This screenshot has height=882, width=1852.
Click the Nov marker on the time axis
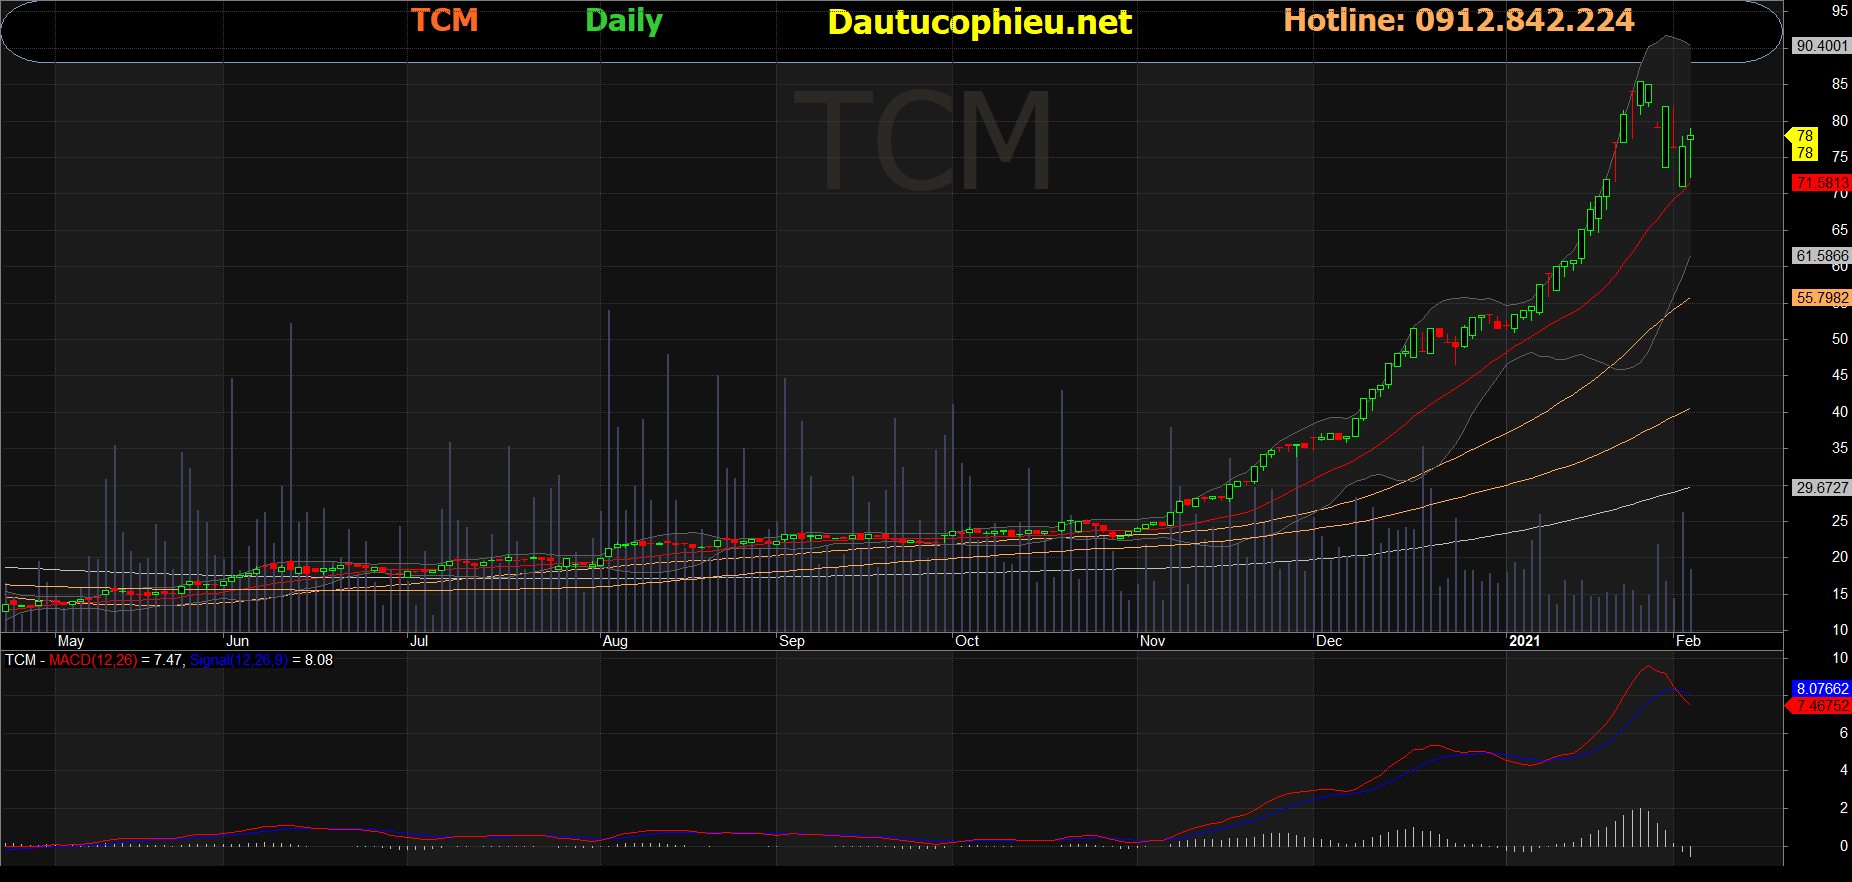(x=1152, y=641)
